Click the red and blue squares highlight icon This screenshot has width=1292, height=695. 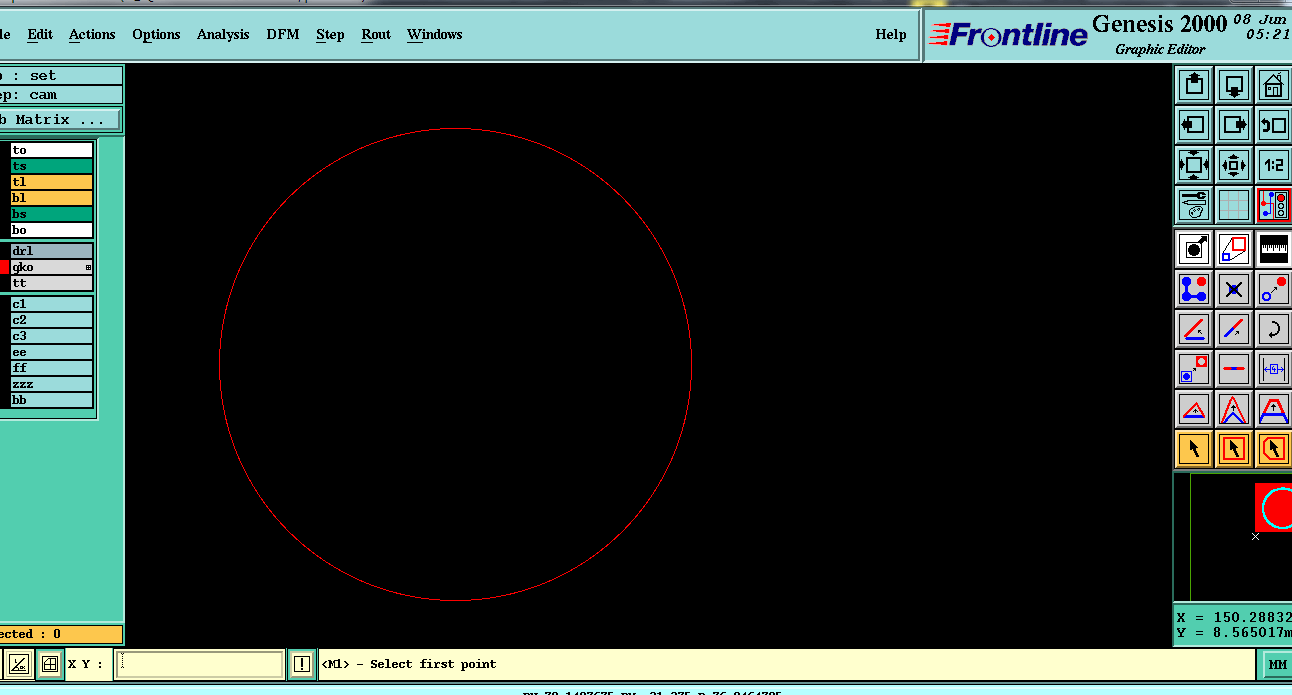[x=1234, y=249]
